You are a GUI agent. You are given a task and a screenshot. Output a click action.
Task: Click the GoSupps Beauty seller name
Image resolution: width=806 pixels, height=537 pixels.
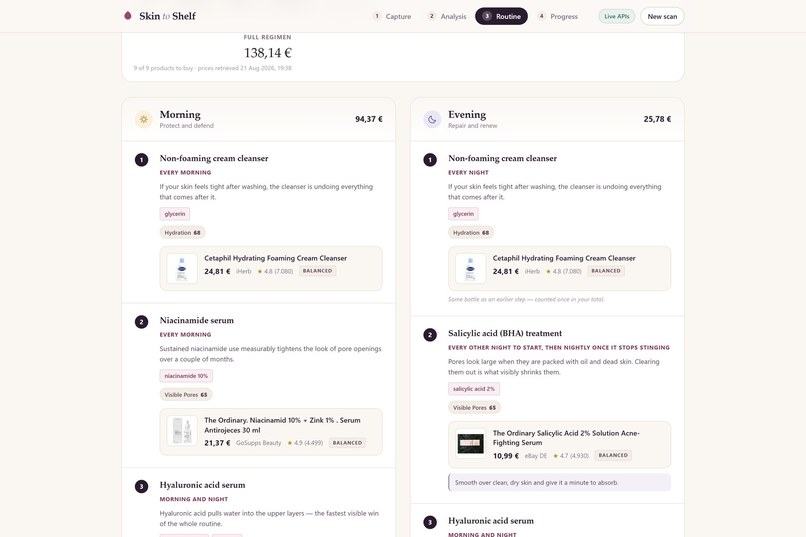pos(259,442)
